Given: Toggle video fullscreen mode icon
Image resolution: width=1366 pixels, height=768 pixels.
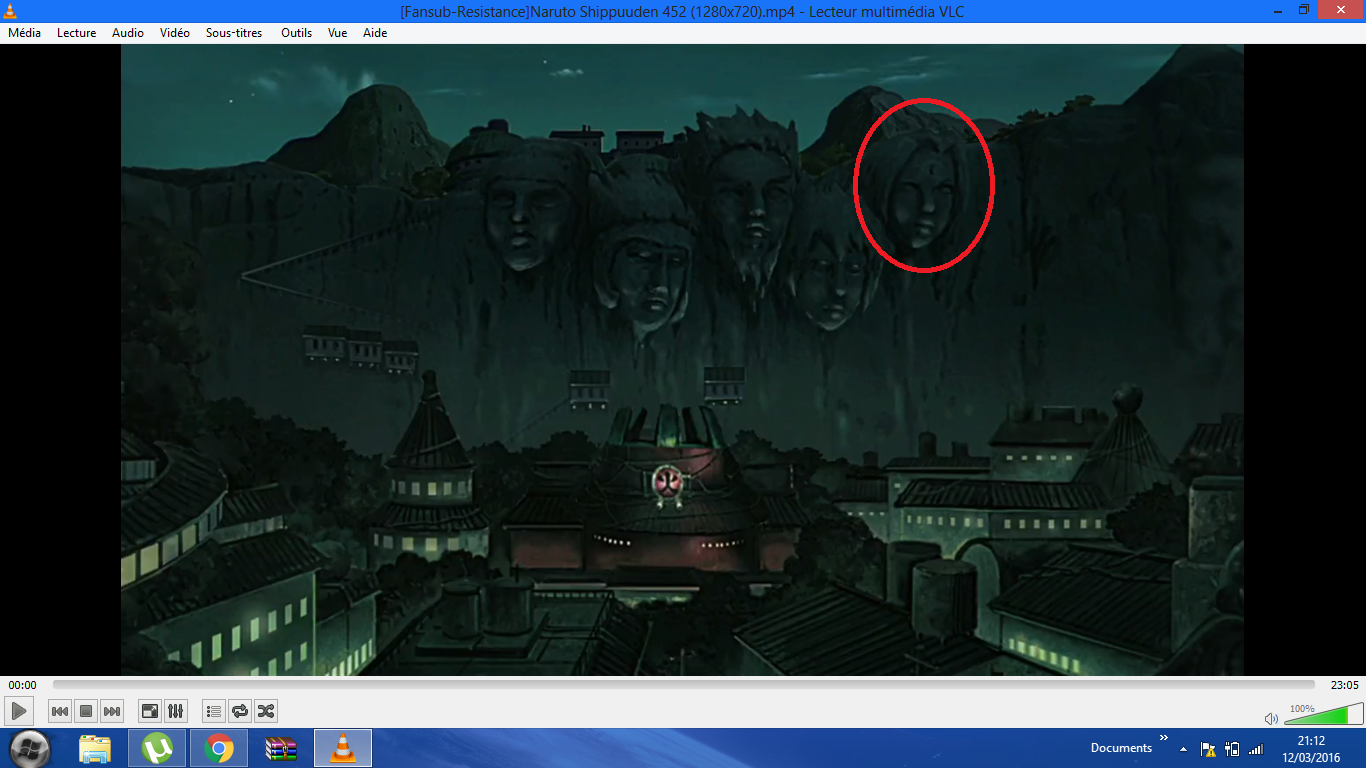Looking at the screenshot, I should click(150, 711).
